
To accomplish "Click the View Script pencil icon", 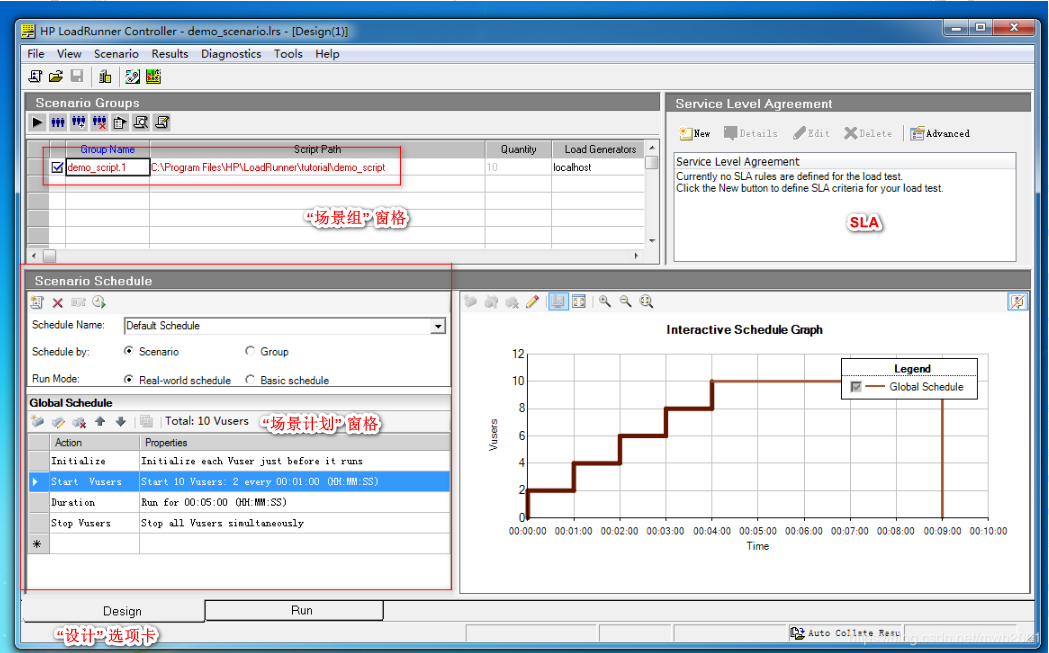I will (161, 122).
